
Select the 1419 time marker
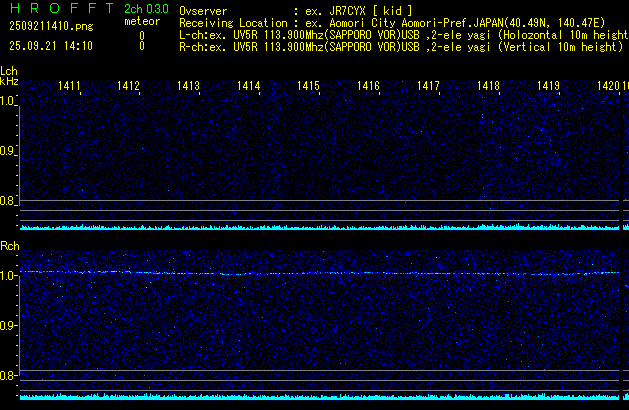pos(548,87)
